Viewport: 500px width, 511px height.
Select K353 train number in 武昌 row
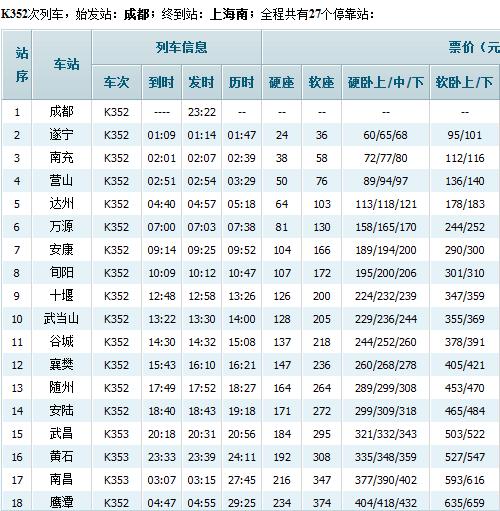point(116,434)
